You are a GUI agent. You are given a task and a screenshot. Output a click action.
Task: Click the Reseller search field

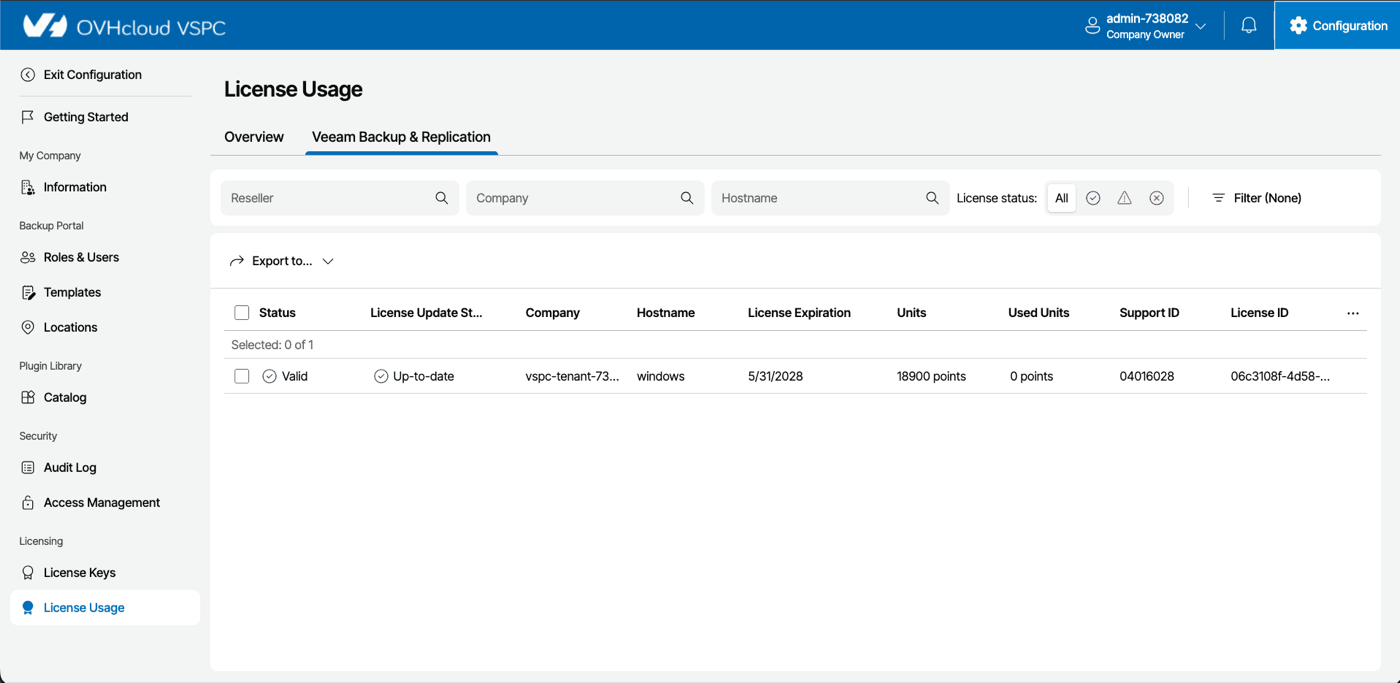pyautogui.click(x=340, y=198)
